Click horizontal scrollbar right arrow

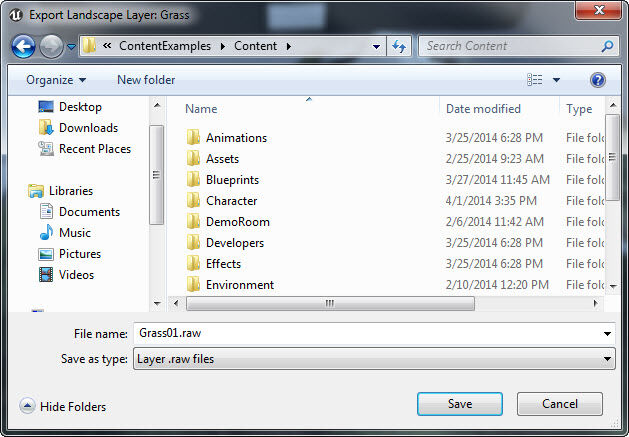pyautogui.click(x=595, y=303)
